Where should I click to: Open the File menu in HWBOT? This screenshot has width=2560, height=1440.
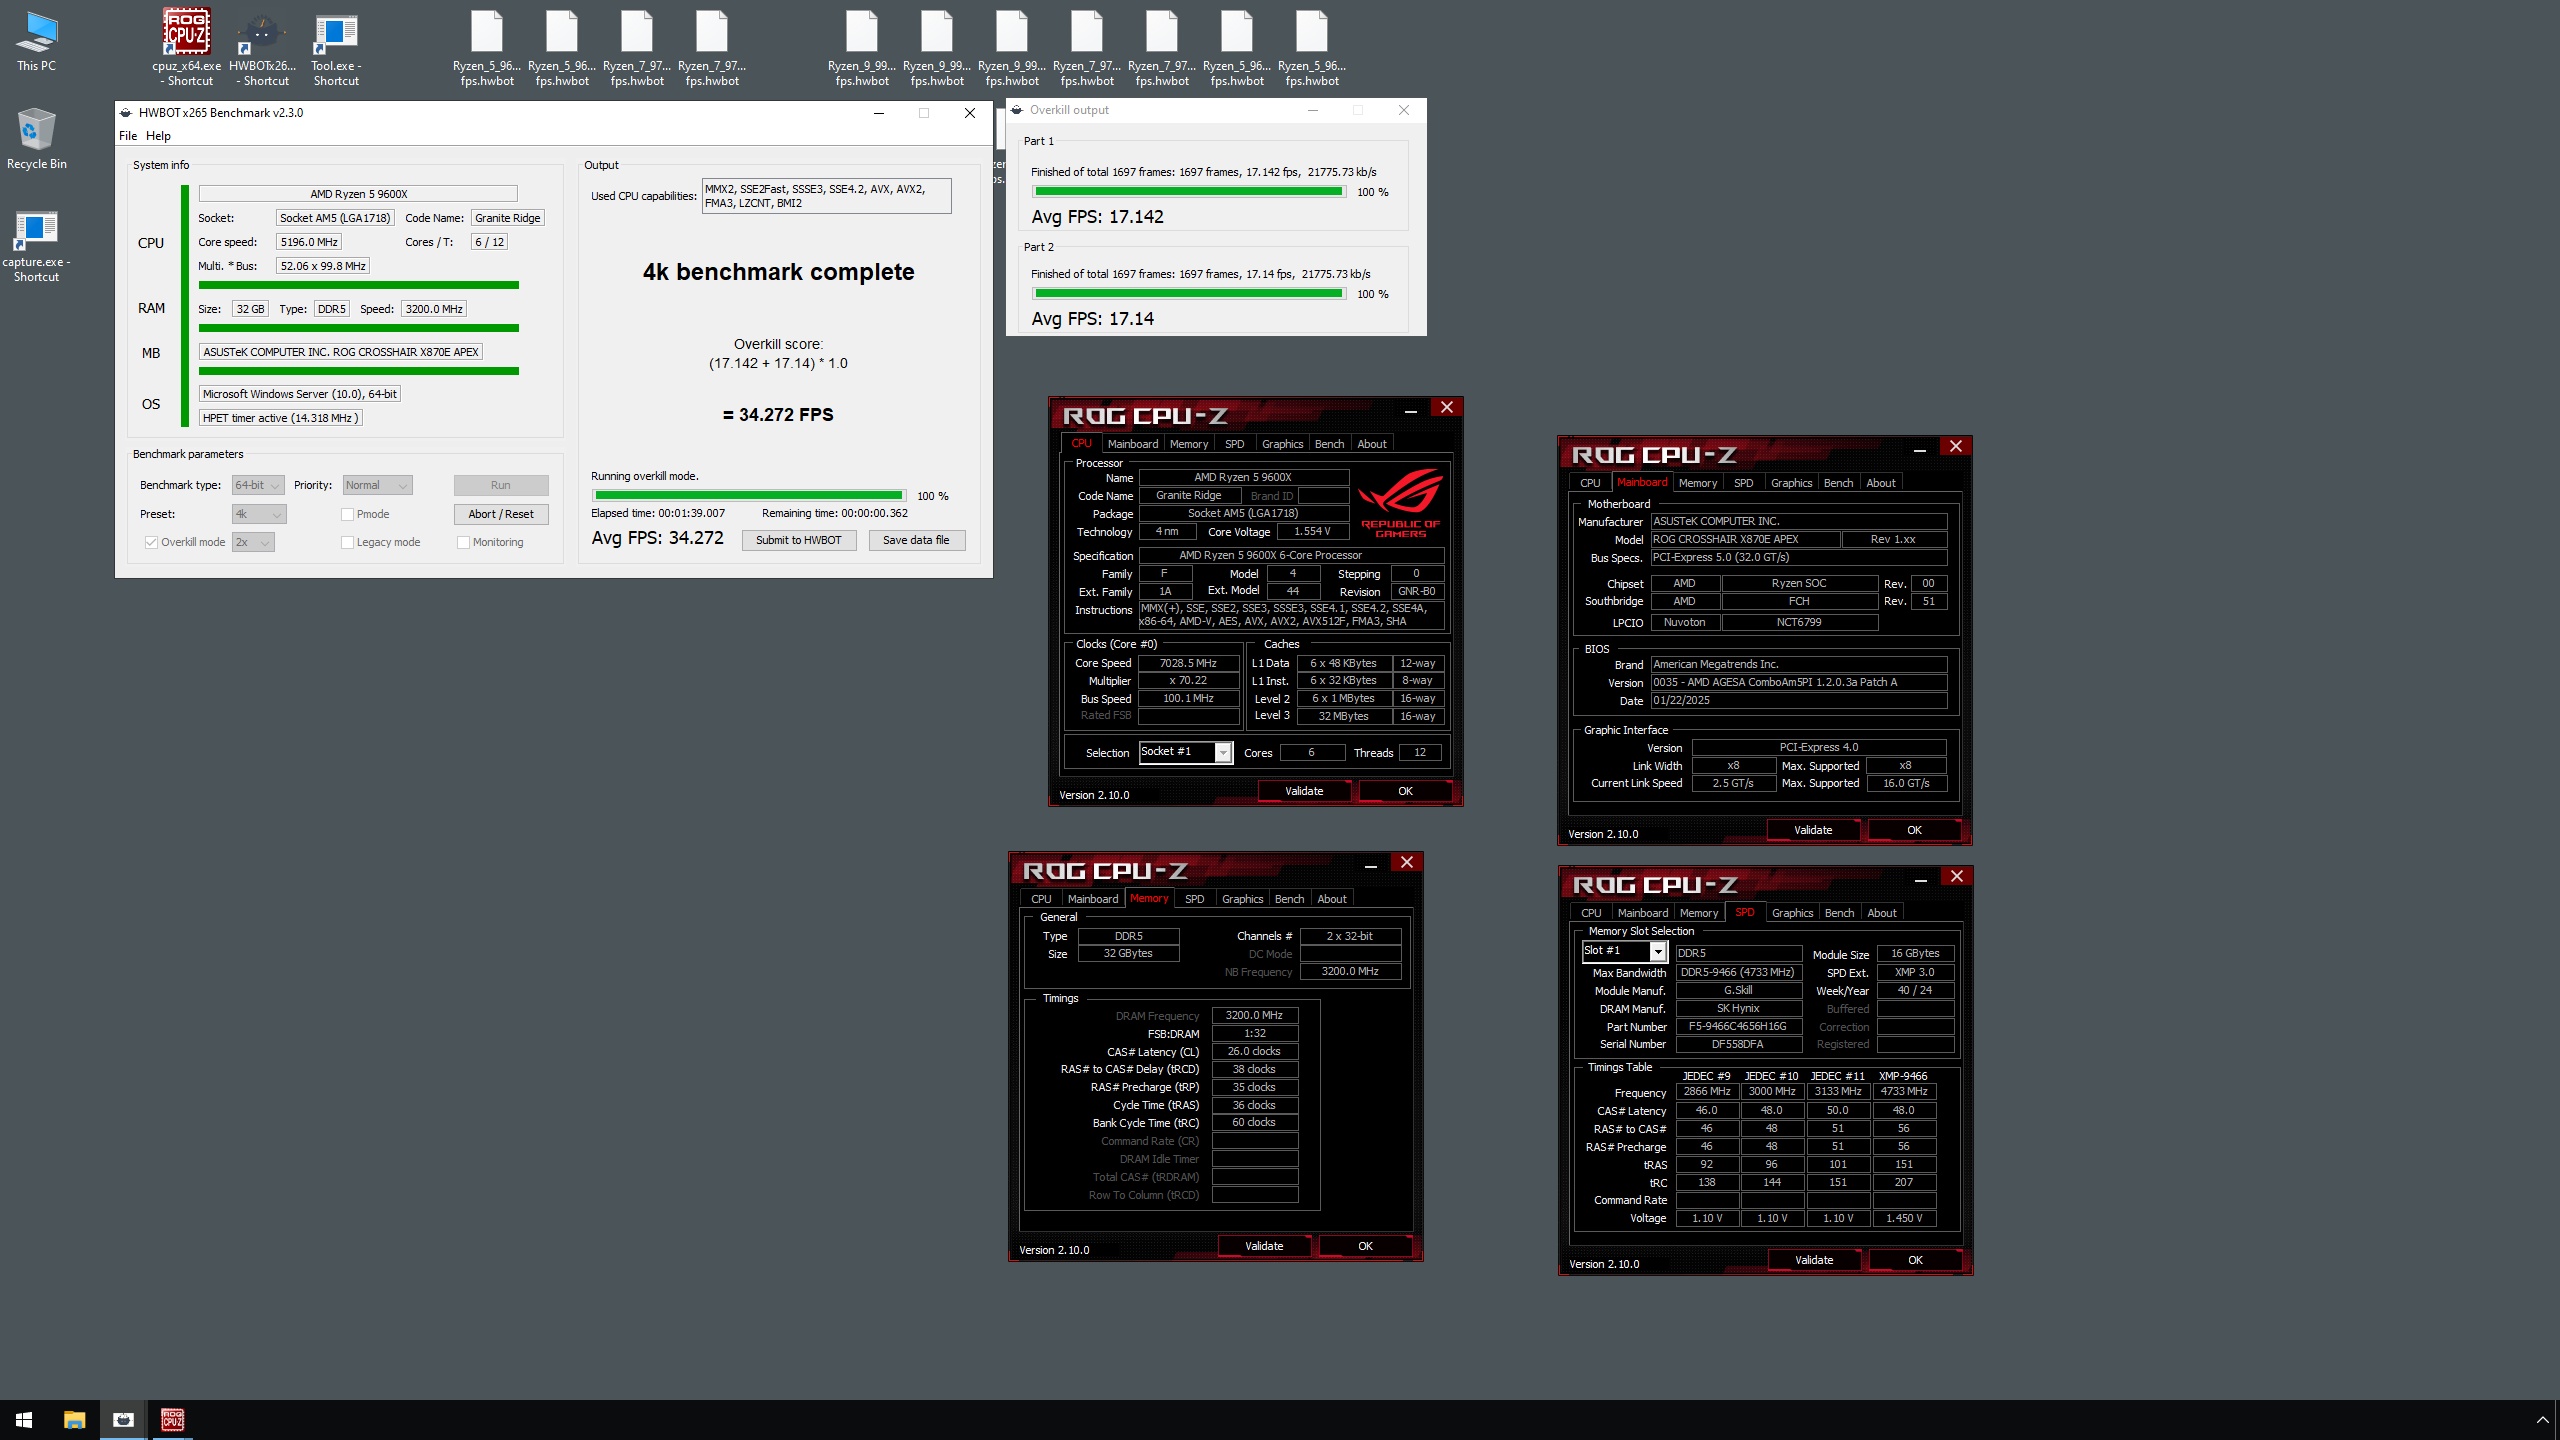[x=128, y=136]
